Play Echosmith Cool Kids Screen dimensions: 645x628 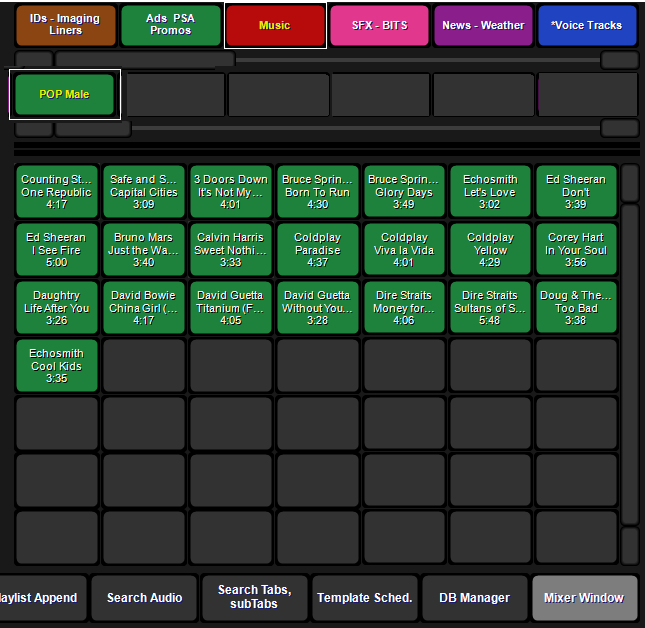click(57, 366)
